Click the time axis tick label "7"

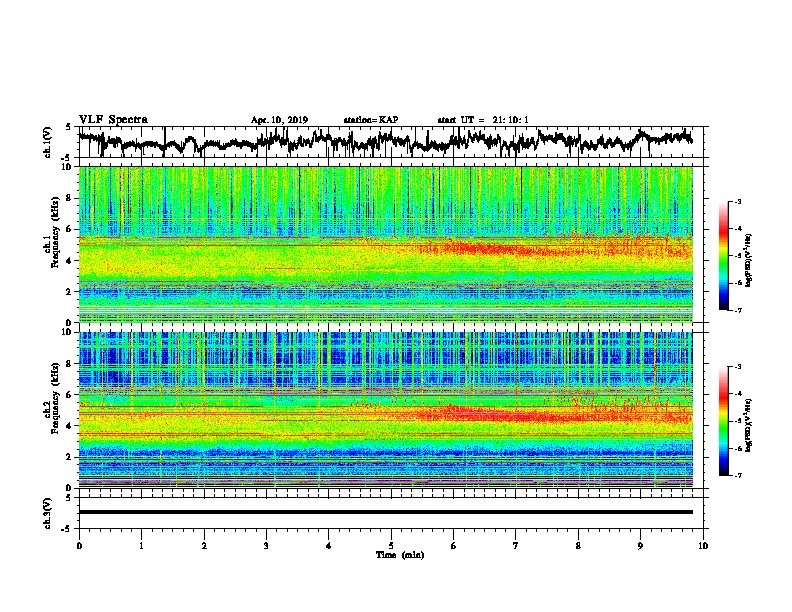[x=516, y=546]
